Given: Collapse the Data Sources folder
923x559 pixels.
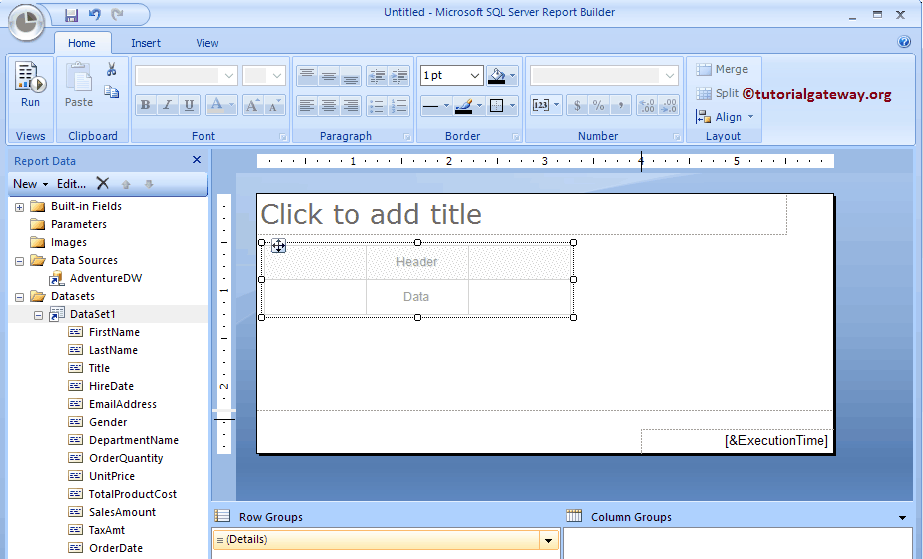Looking at the screenshot, I should (19, 261).
